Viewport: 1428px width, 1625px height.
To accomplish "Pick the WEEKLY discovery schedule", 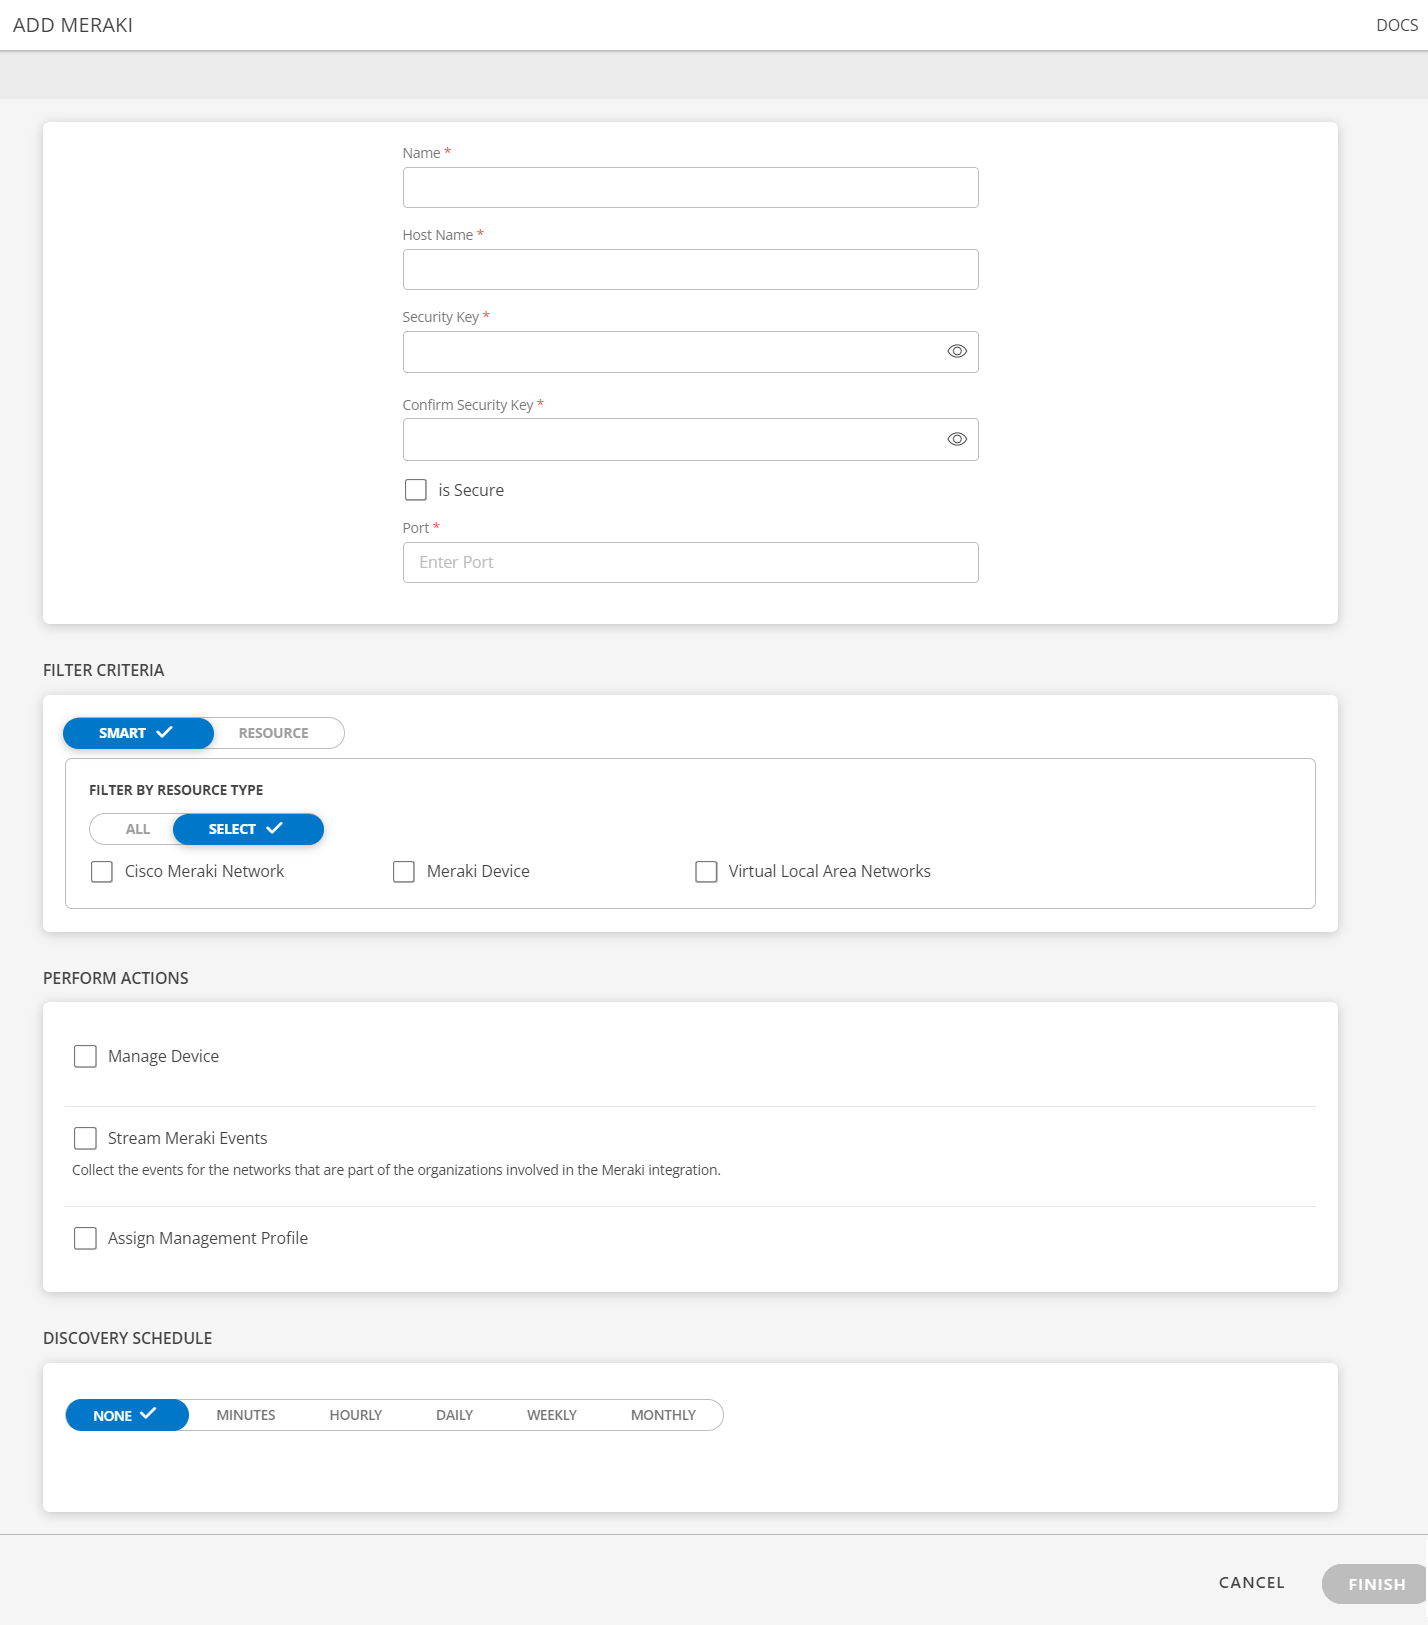I will click(552, 1415).
